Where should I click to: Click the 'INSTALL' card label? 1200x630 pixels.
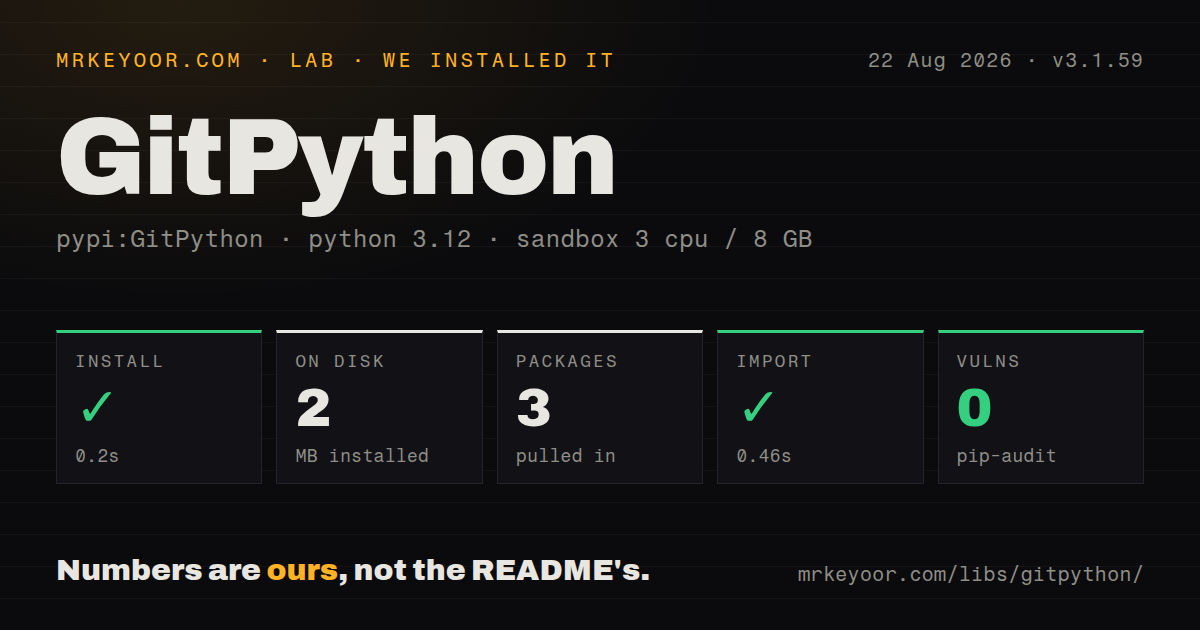(x=119, y=362)
